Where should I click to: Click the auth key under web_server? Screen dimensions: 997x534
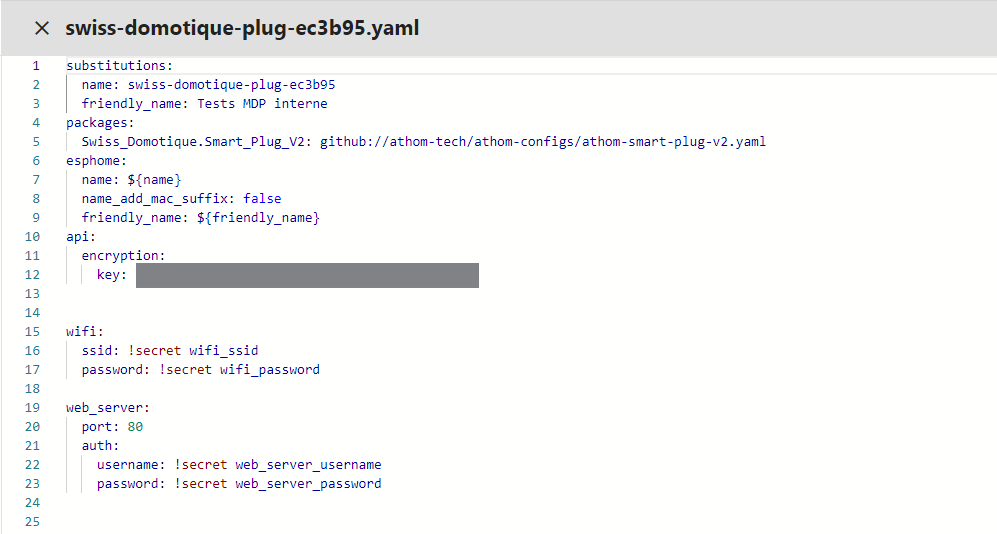coord(100,446)
